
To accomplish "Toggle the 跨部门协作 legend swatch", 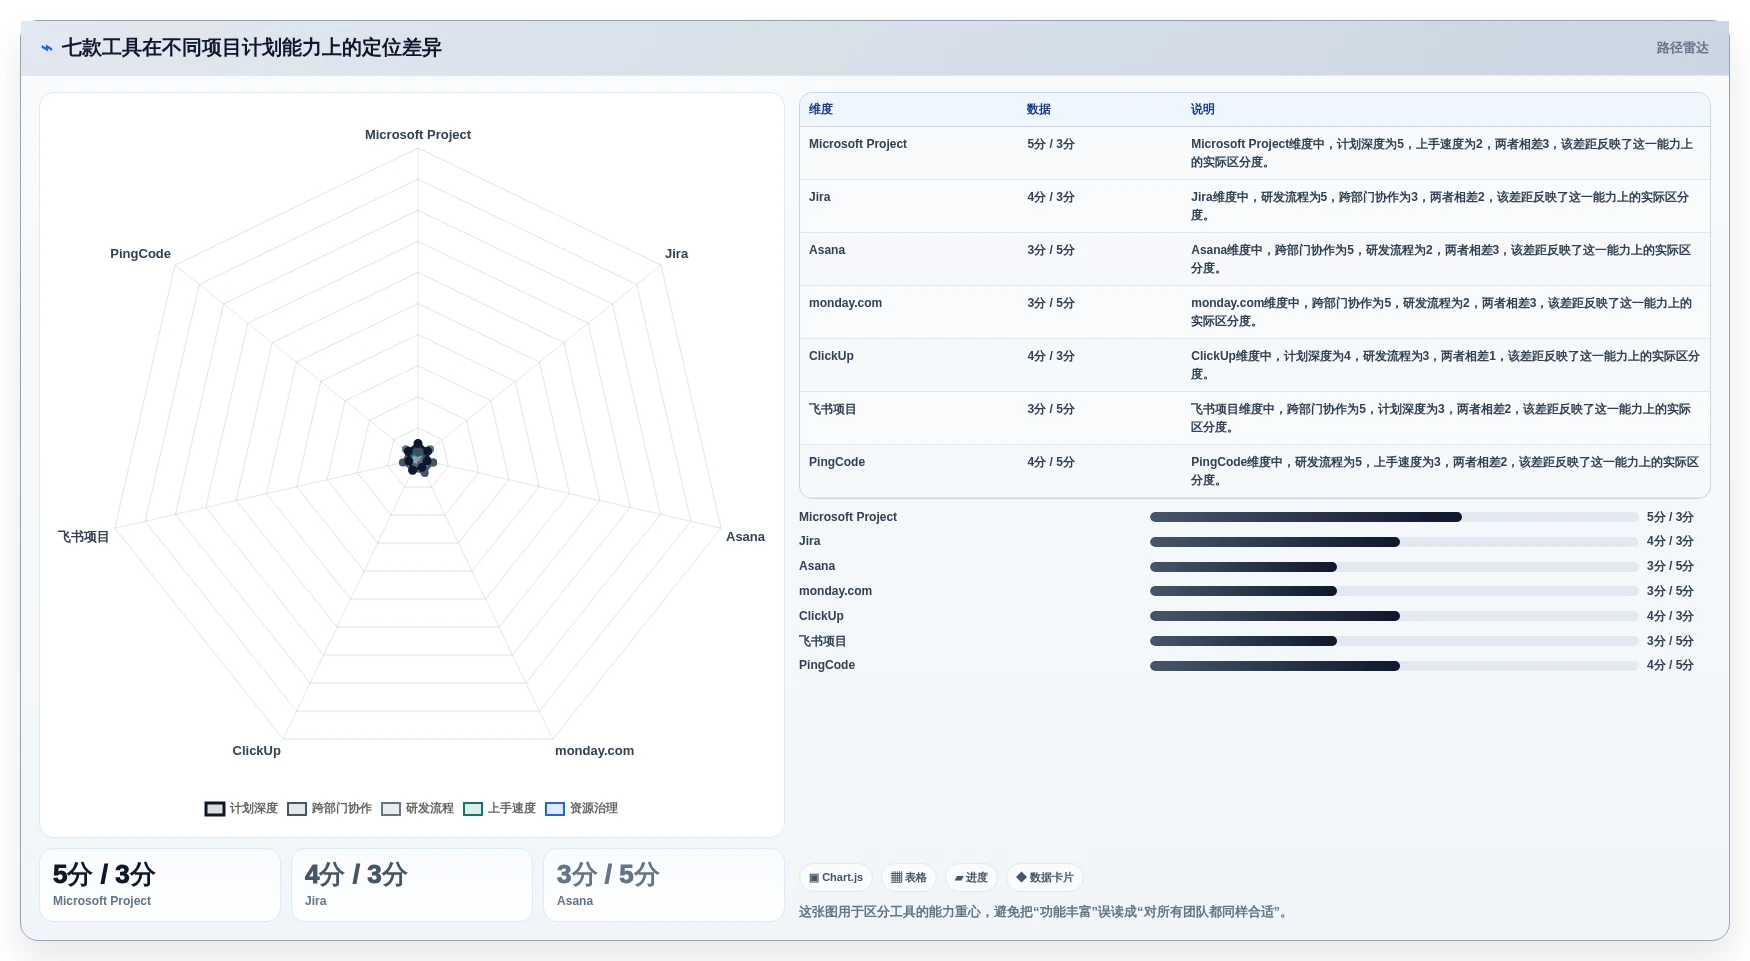I will pyautogui.click(x=297, y=809).
